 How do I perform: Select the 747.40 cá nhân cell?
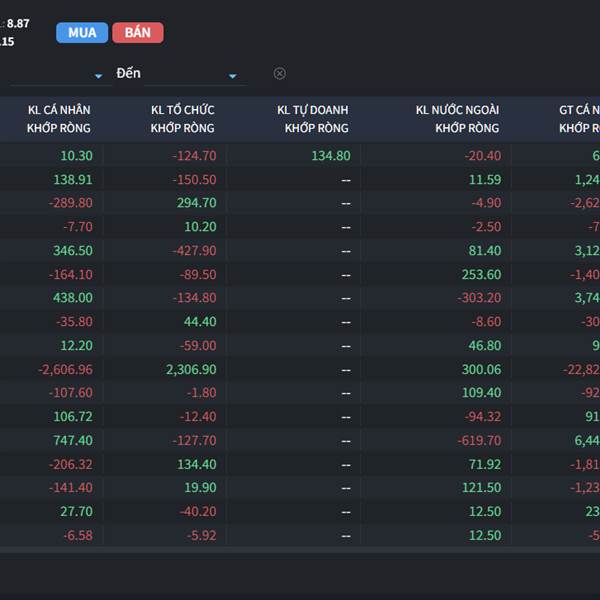point(72,440)
